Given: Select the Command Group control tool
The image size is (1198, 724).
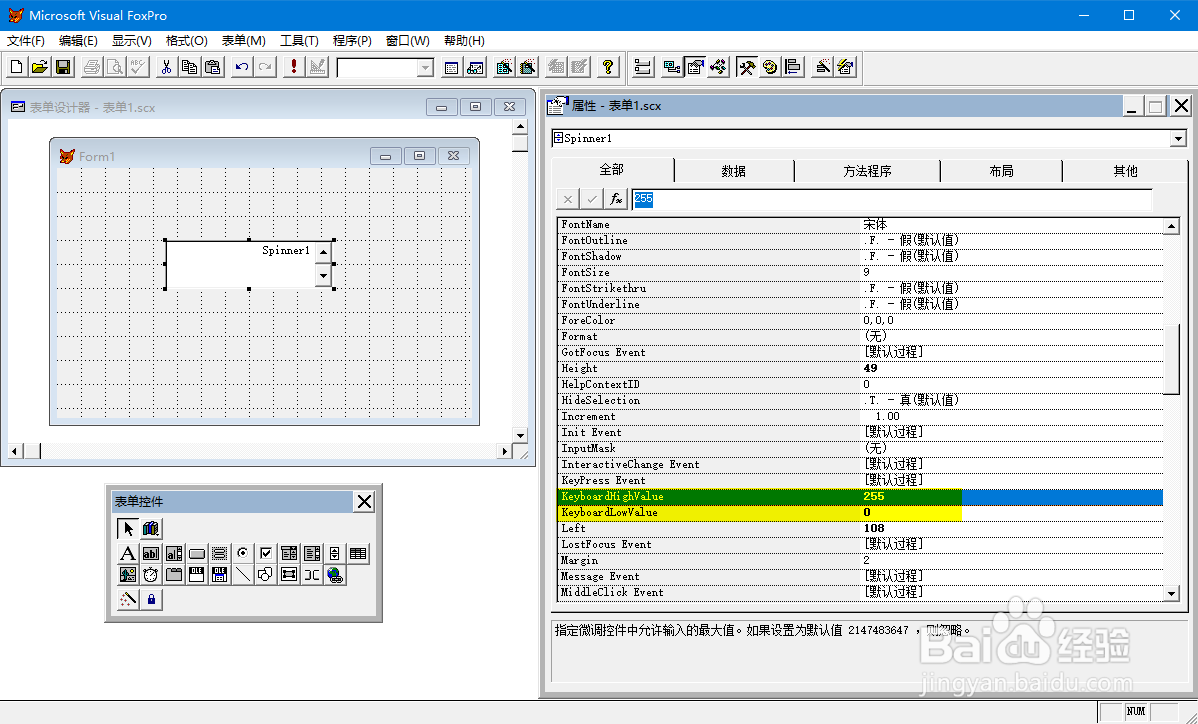Looking at the screenshot, I should click(x=219, y=554).
